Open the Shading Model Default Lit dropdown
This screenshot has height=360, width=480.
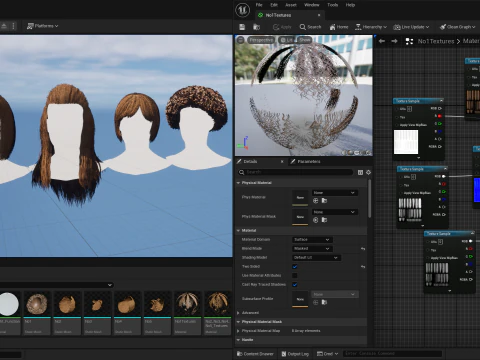(316, 258)
